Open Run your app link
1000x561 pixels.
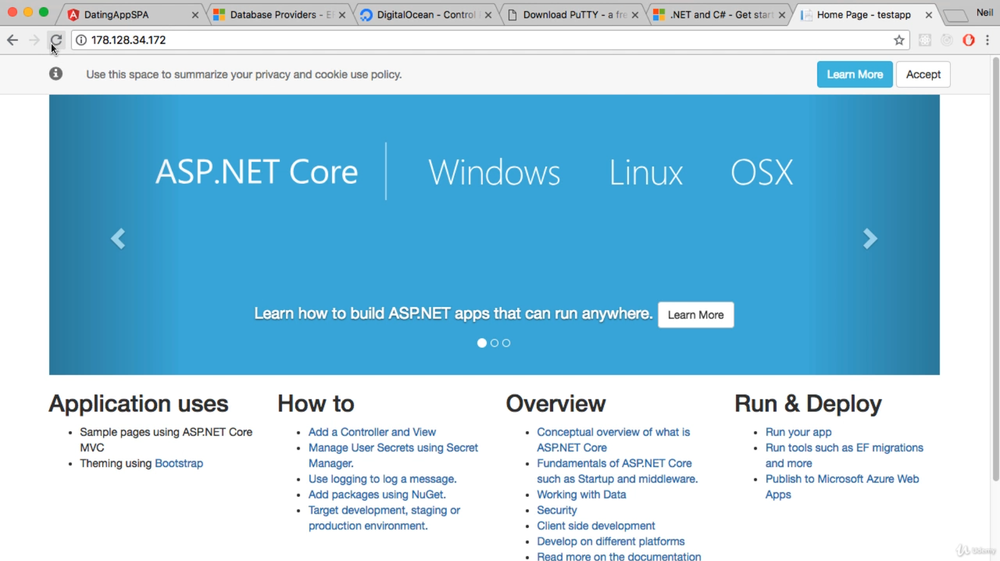coord(798,432)
